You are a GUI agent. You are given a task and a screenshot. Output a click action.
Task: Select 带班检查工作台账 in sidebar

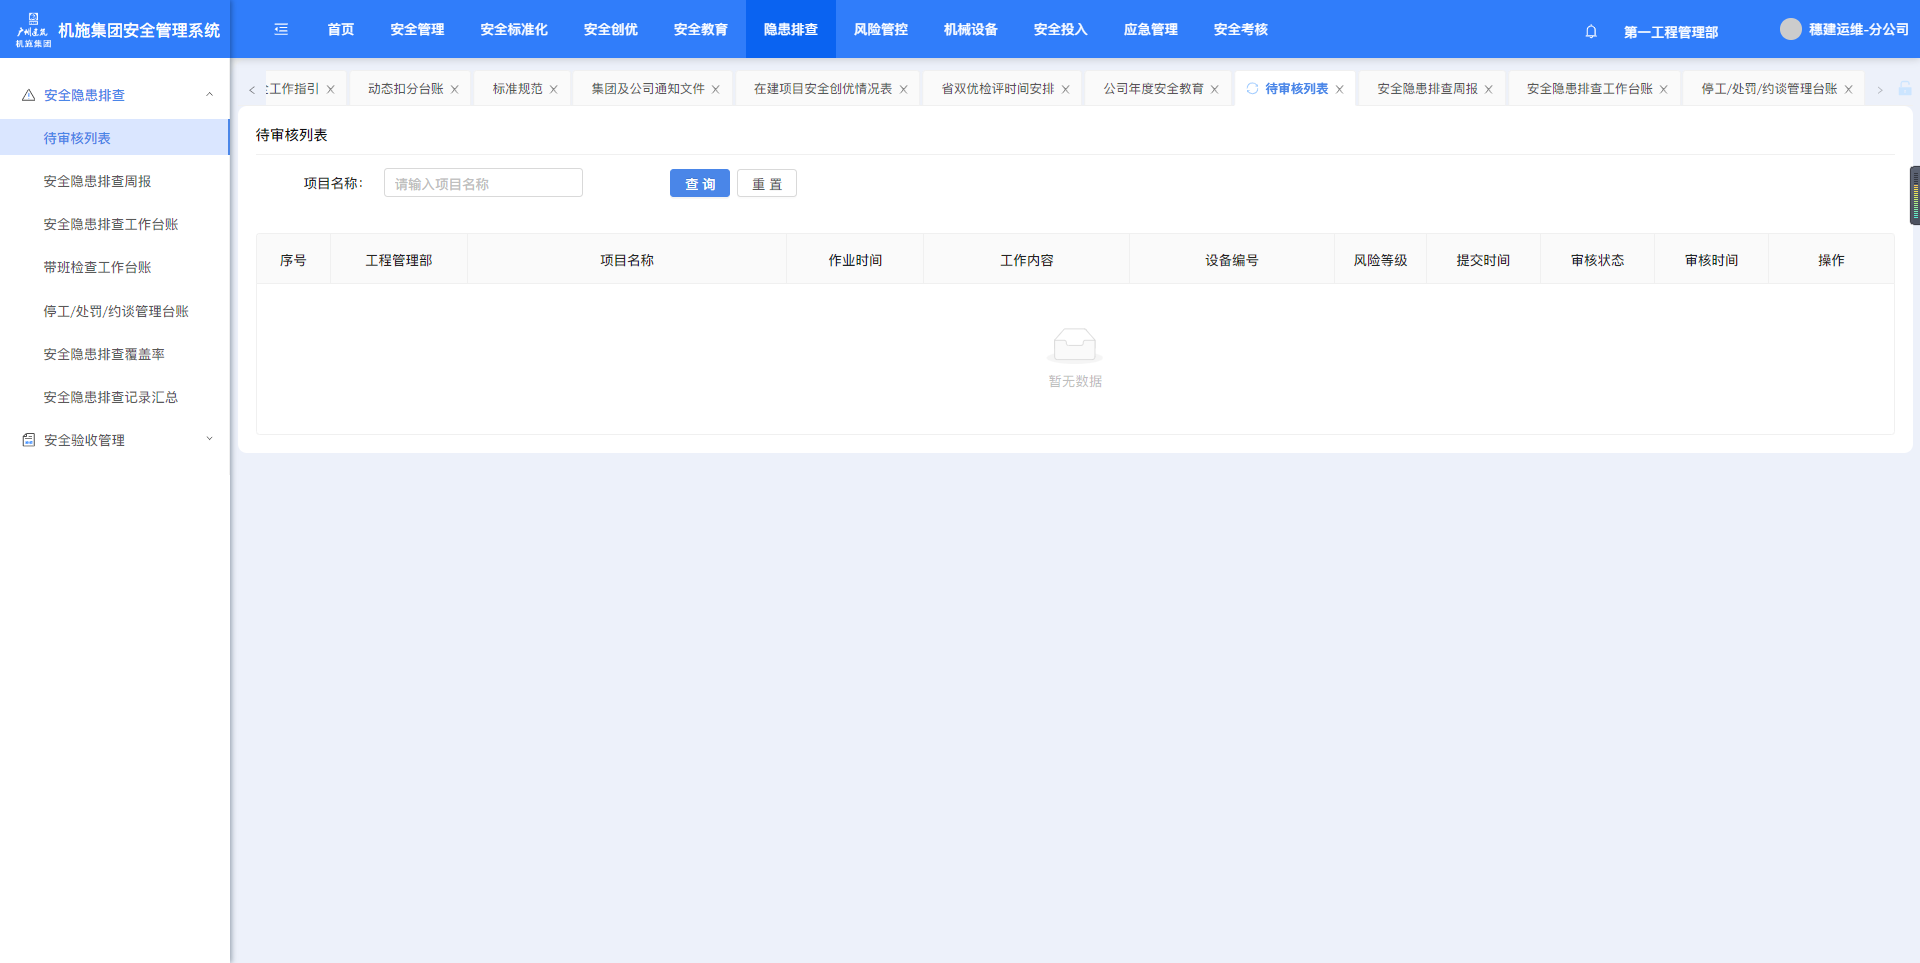(97, 268)
